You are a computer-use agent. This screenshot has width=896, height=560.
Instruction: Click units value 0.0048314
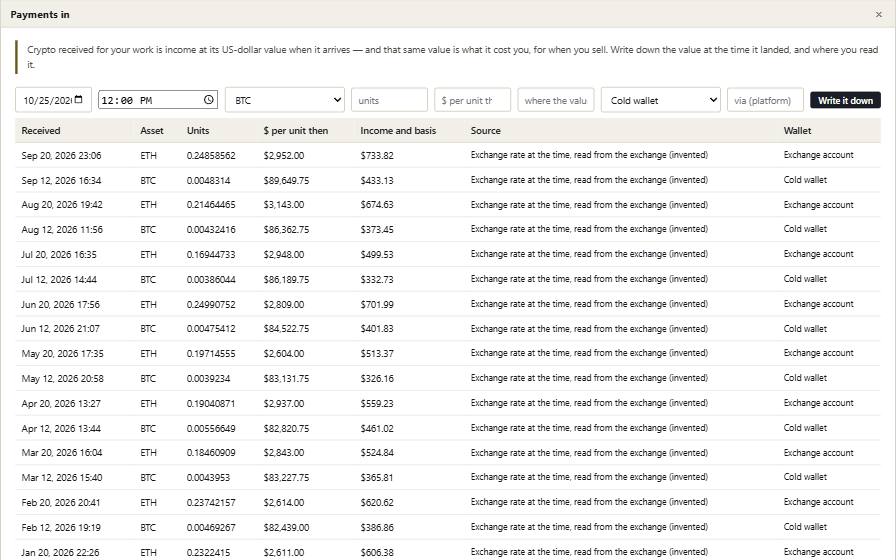click(209, 180)
